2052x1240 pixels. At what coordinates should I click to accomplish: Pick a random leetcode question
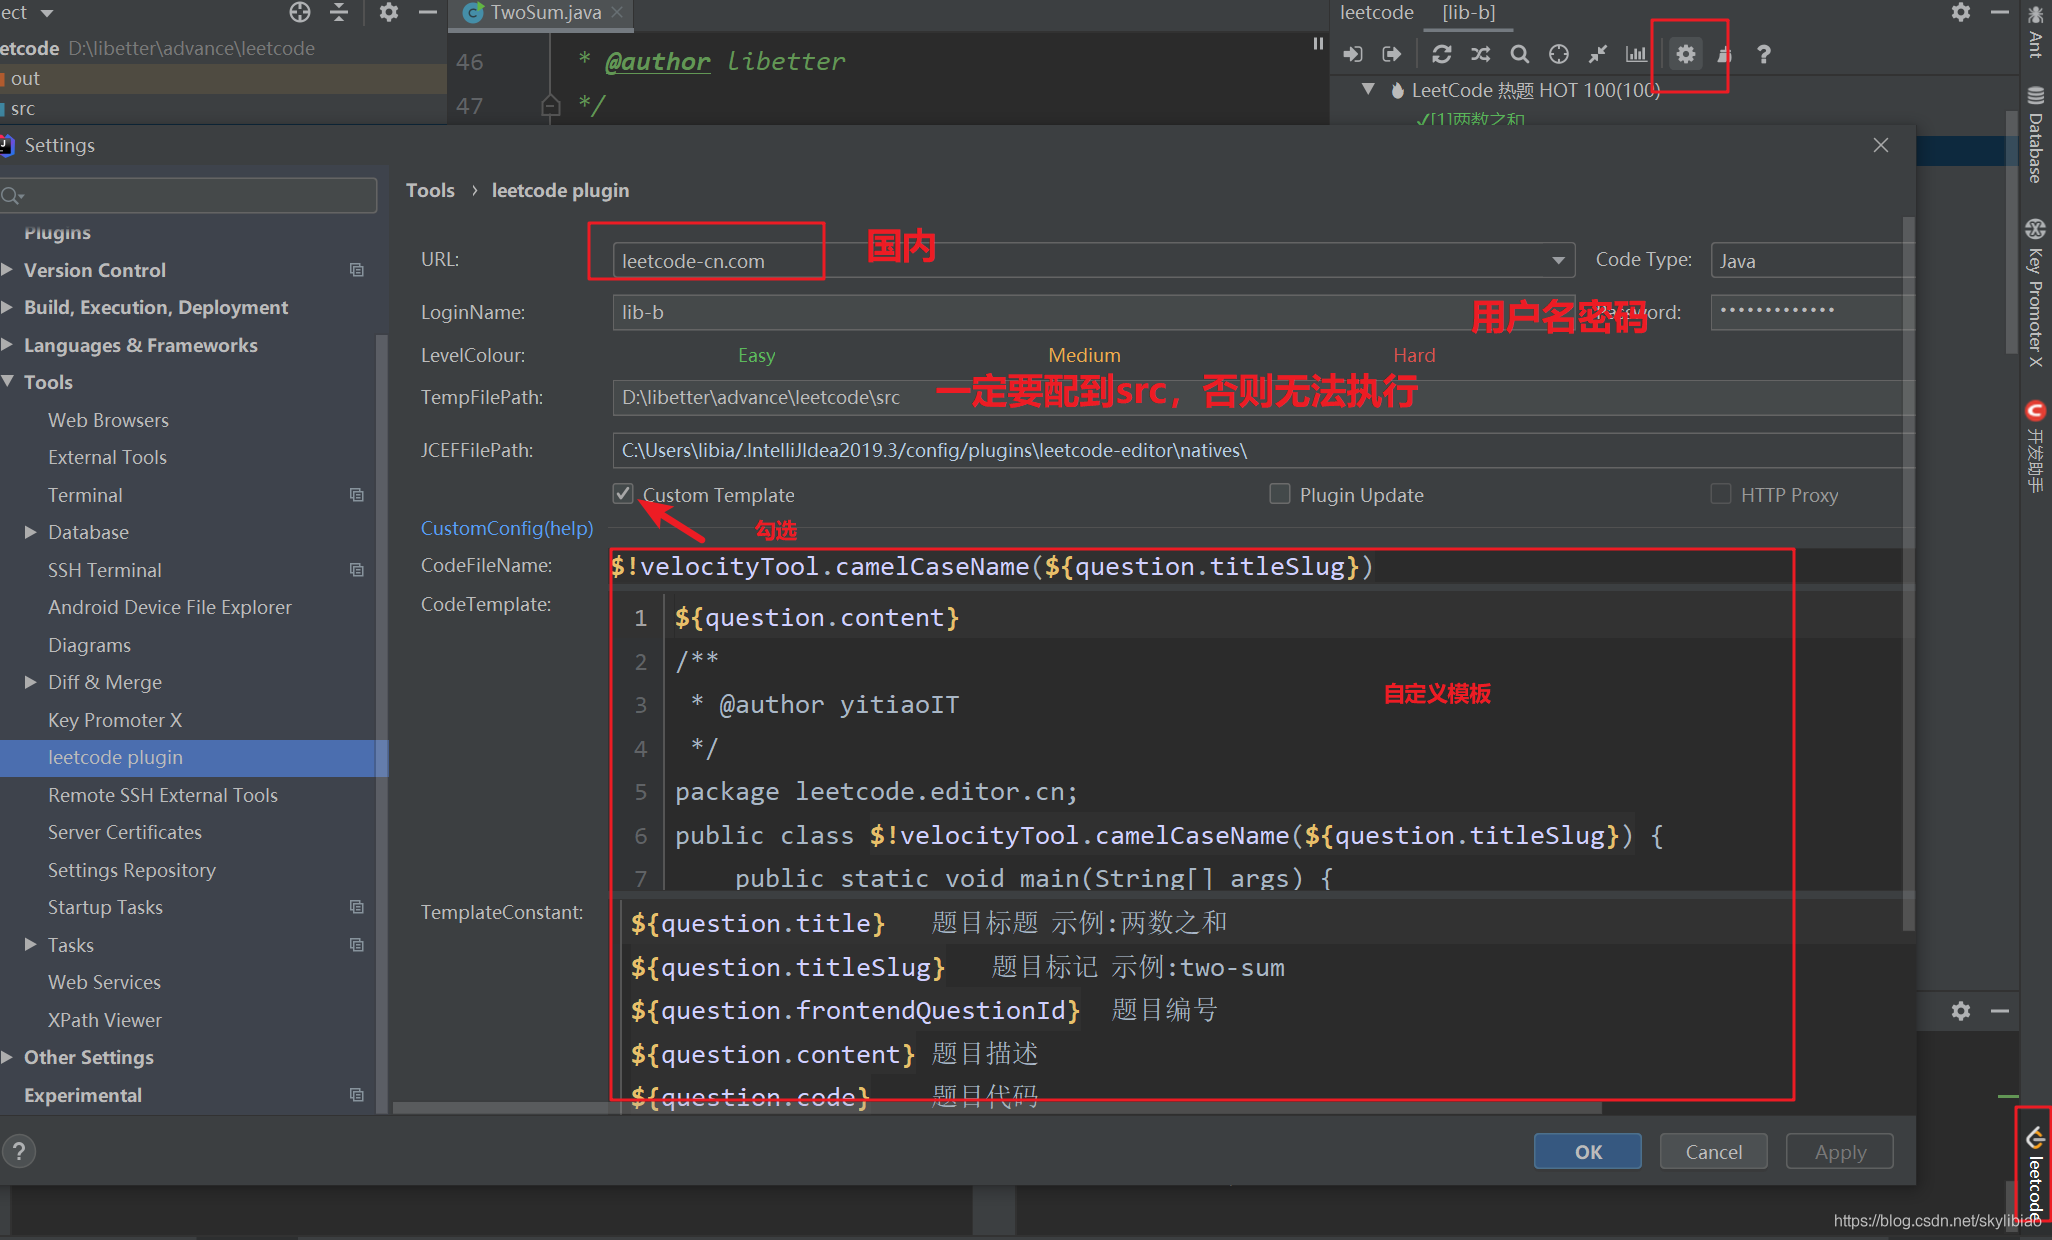coord(1481,54)
